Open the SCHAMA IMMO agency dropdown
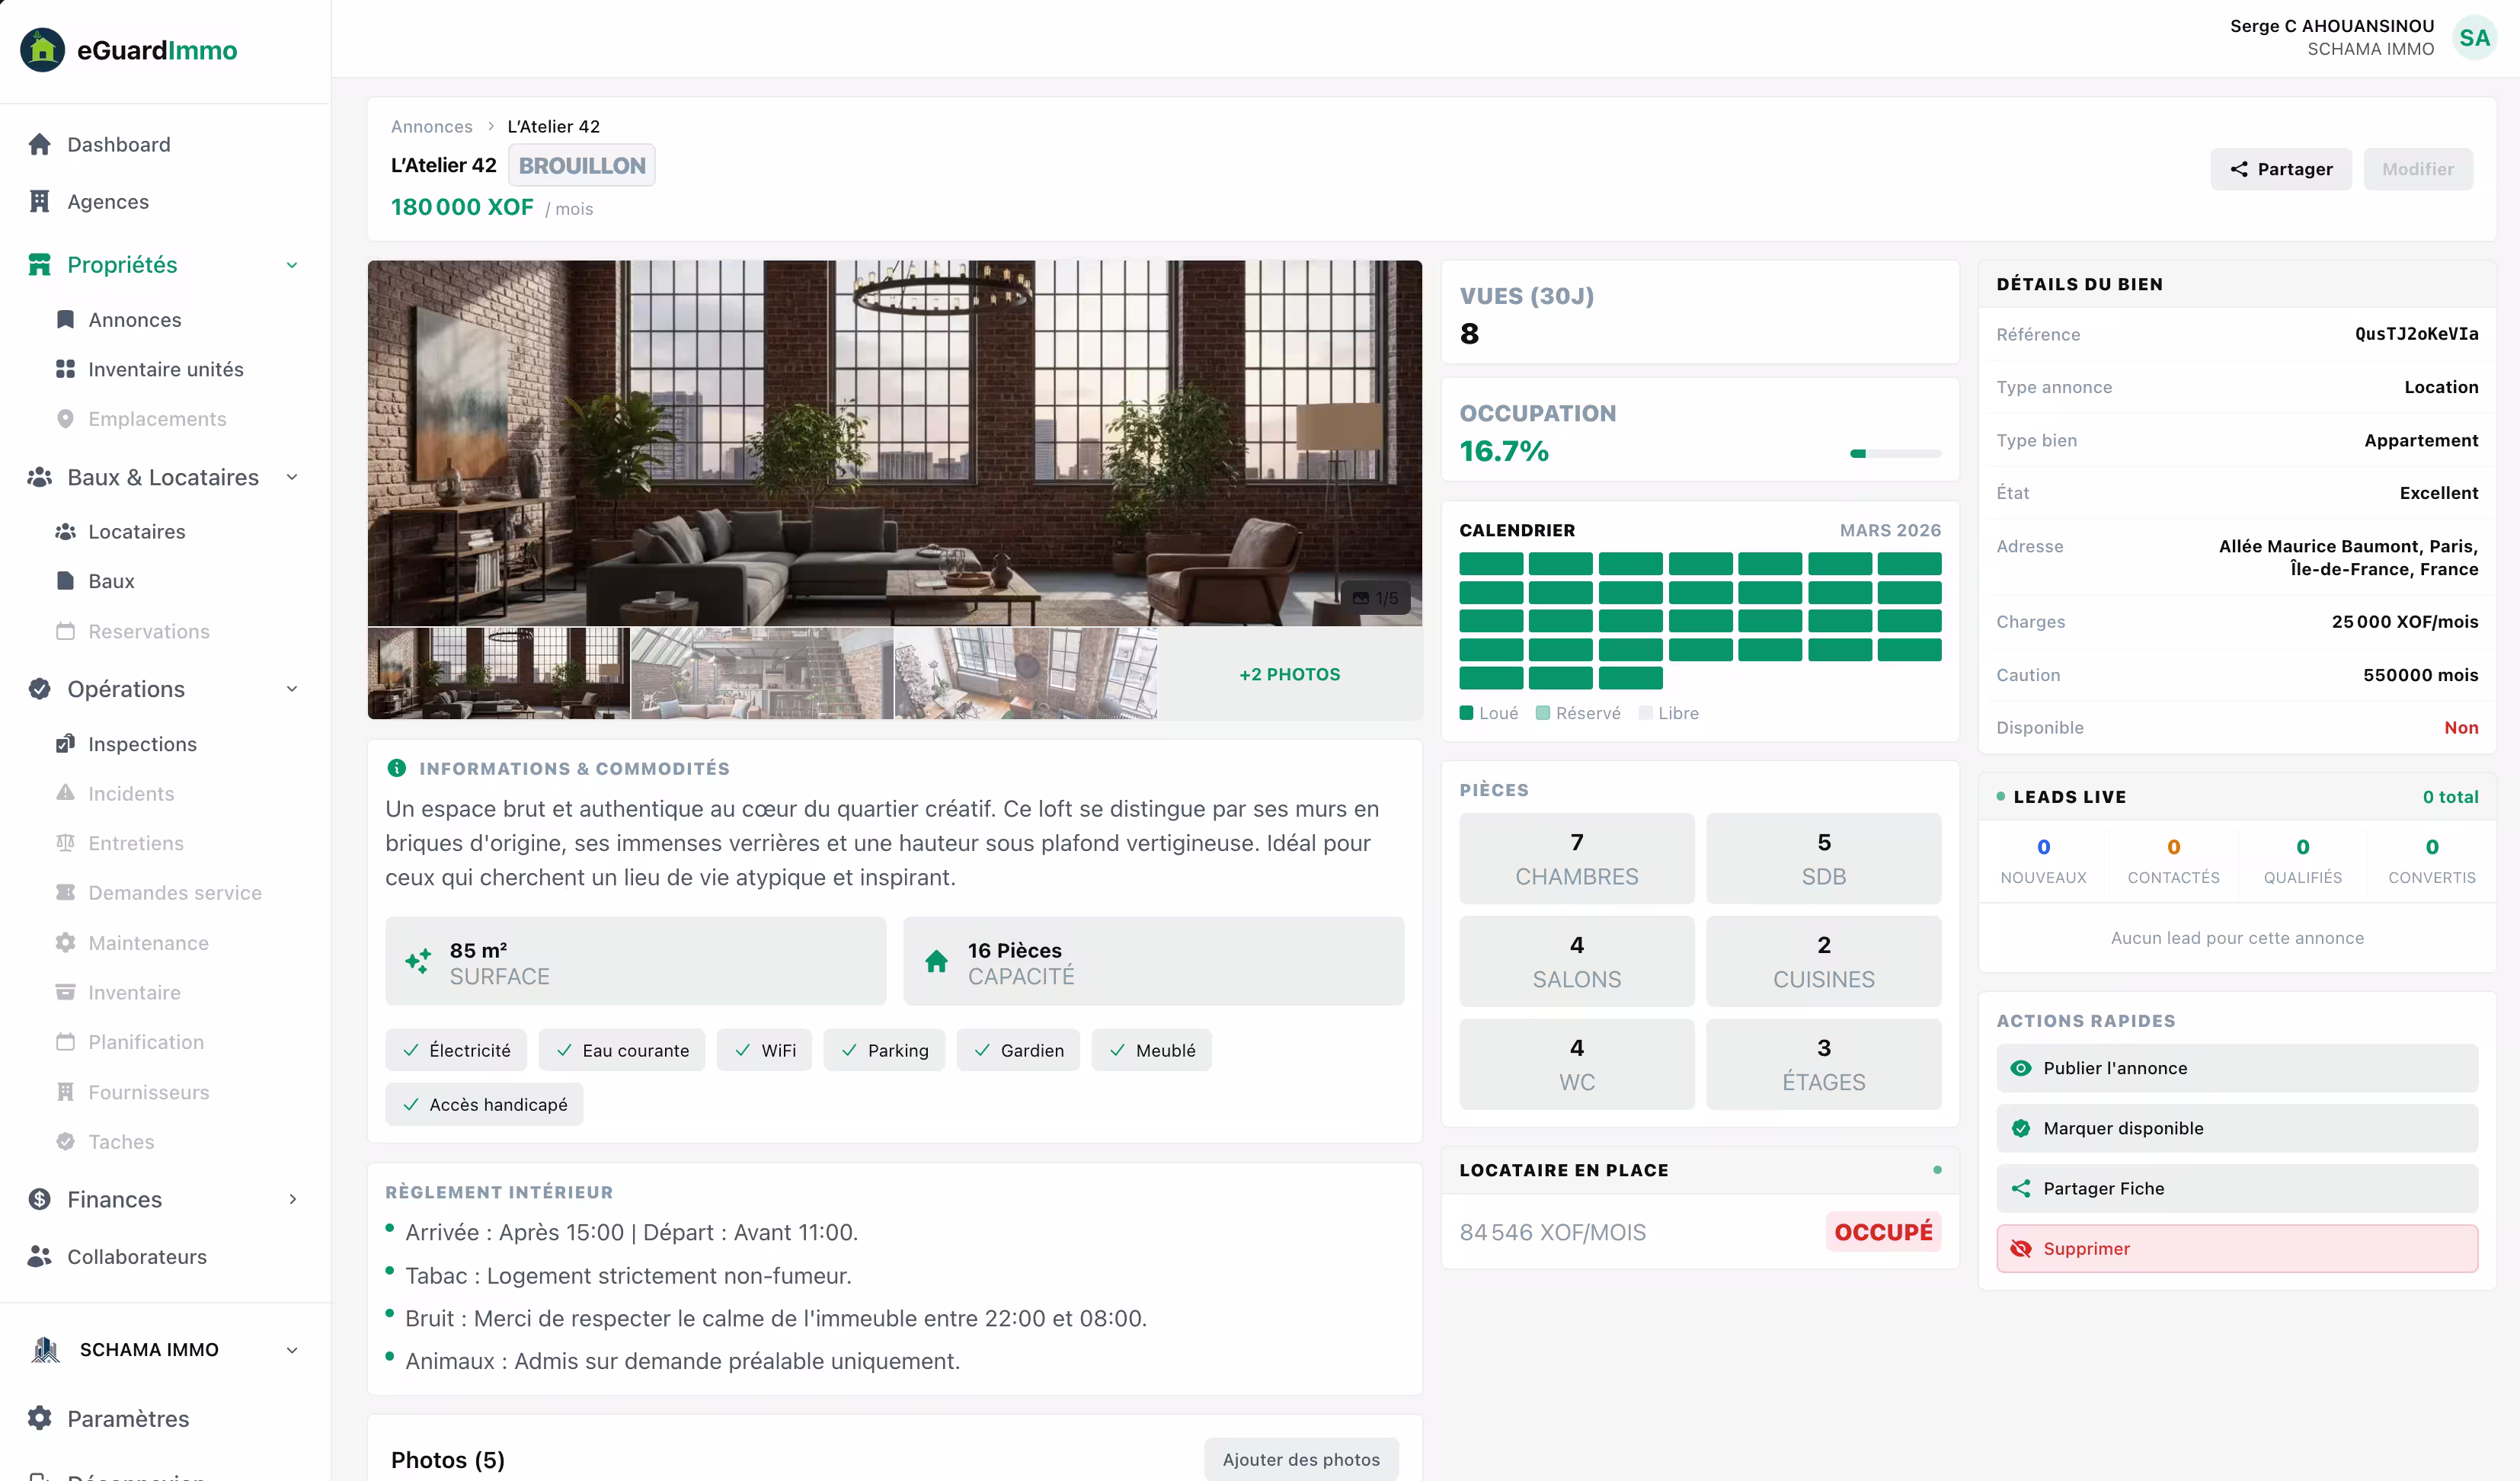 click(292, 1349)
